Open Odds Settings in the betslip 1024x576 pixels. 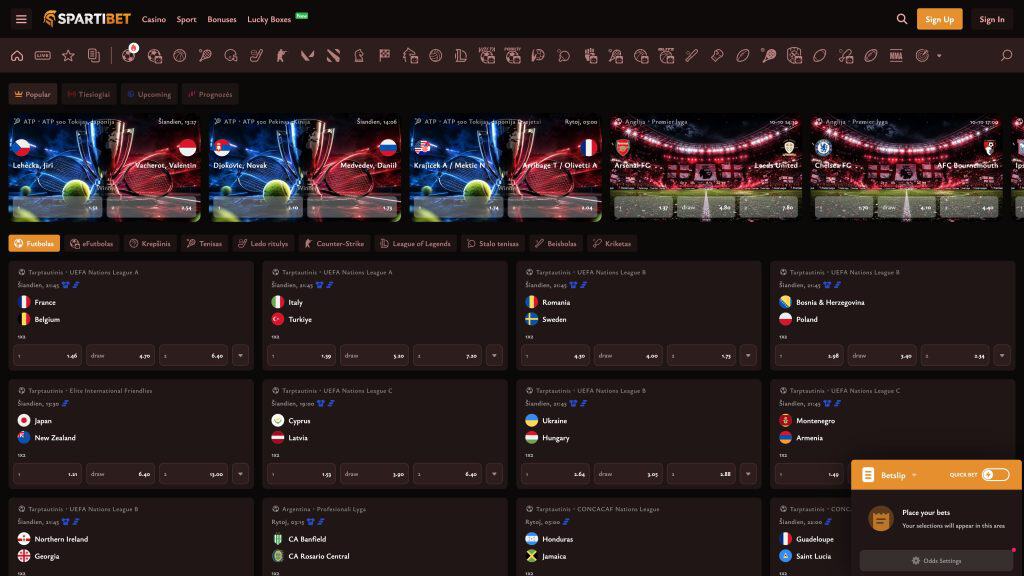click(x=936, y=560)
